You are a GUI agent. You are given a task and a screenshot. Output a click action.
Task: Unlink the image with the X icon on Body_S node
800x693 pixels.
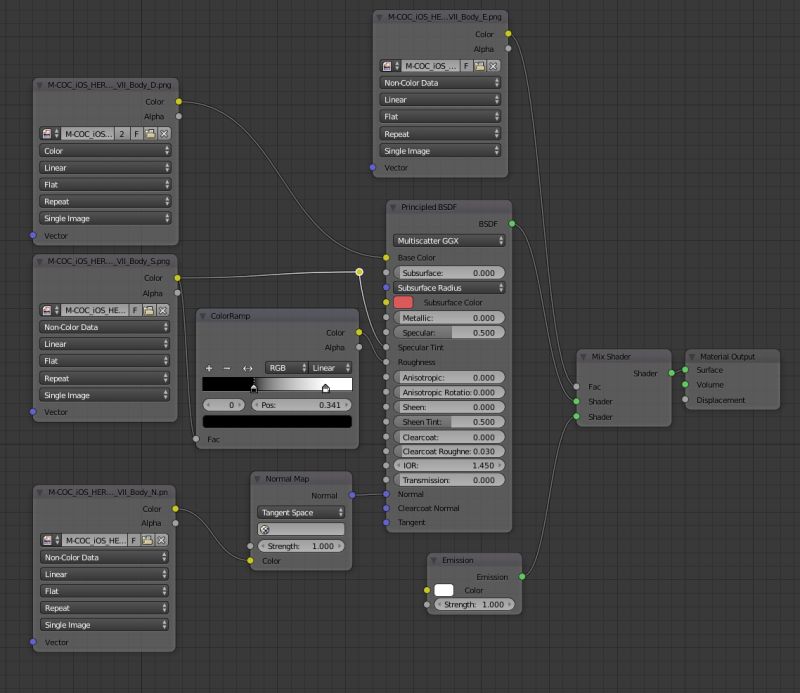(163, 310)
